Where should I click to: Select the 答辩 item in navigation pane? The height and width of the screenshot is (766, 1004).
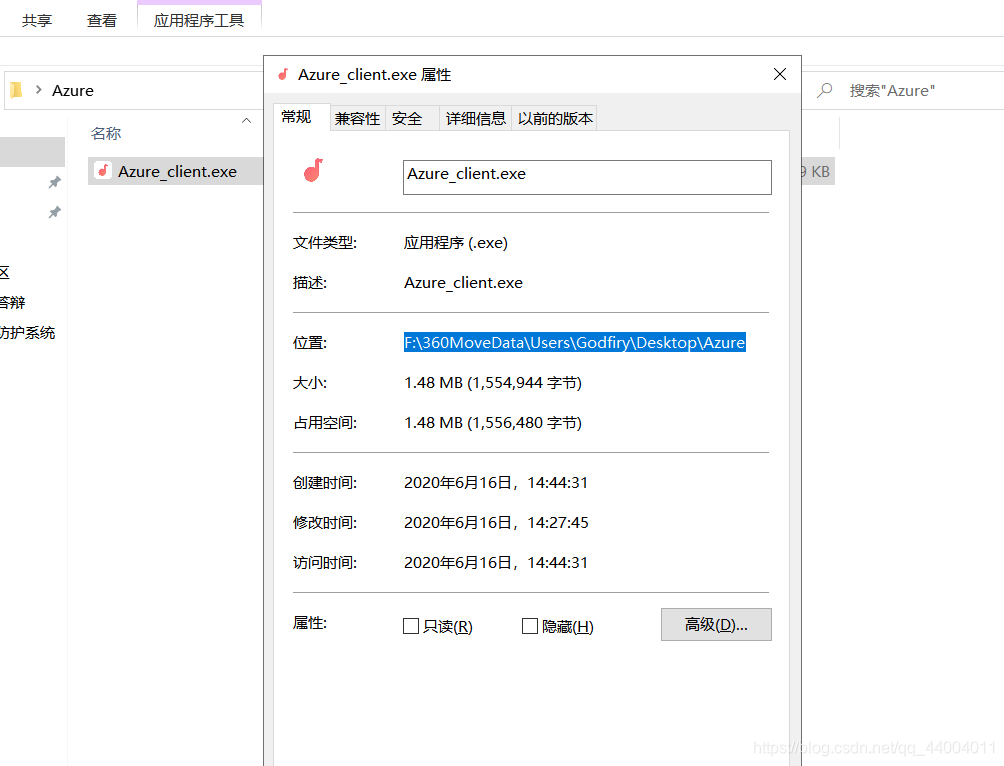(x=13, y=302)
